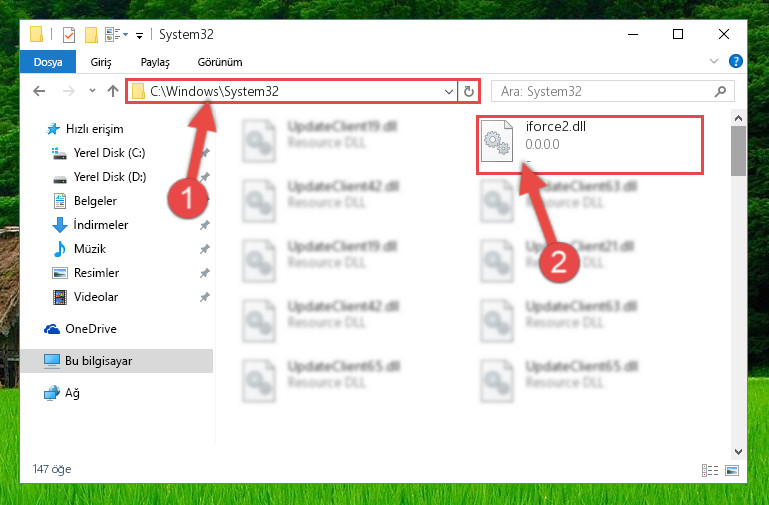Open the Help question mark icon

point(736,61)
